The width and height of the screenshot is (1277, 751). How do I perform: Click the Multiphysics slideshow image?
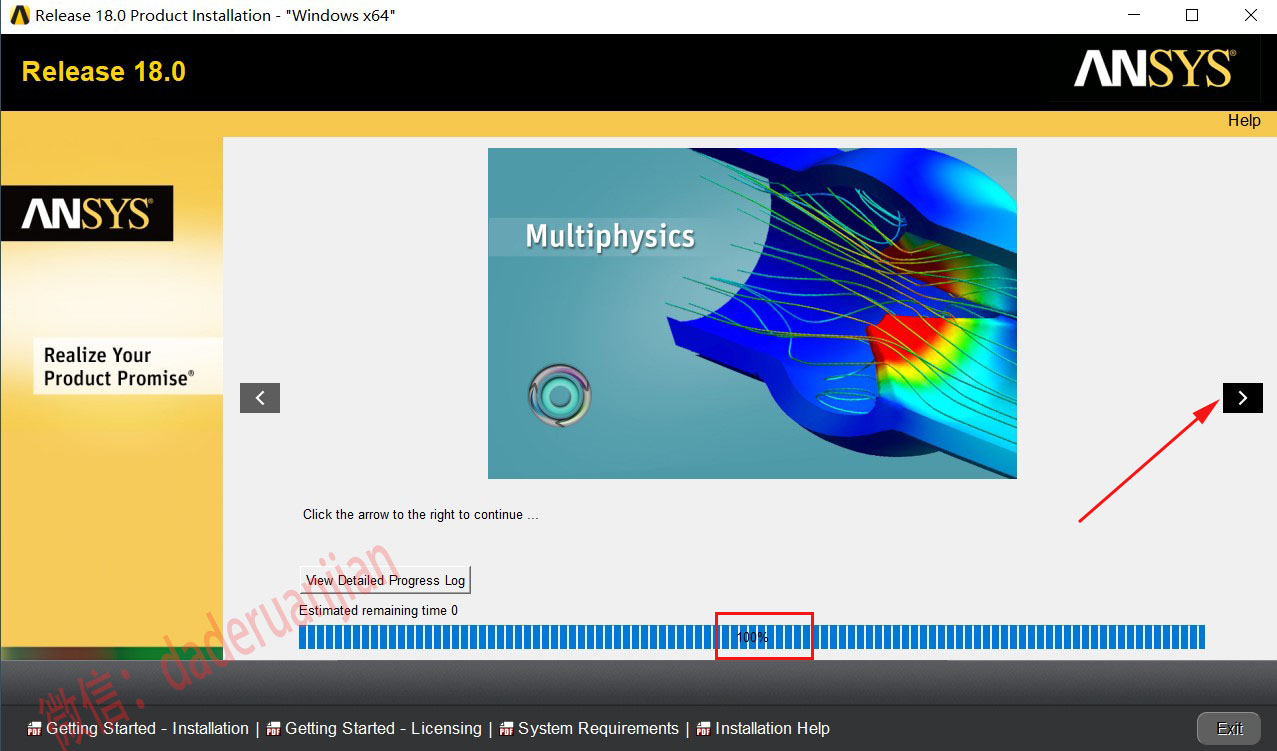pyautogui.click(x=752, y=314)
